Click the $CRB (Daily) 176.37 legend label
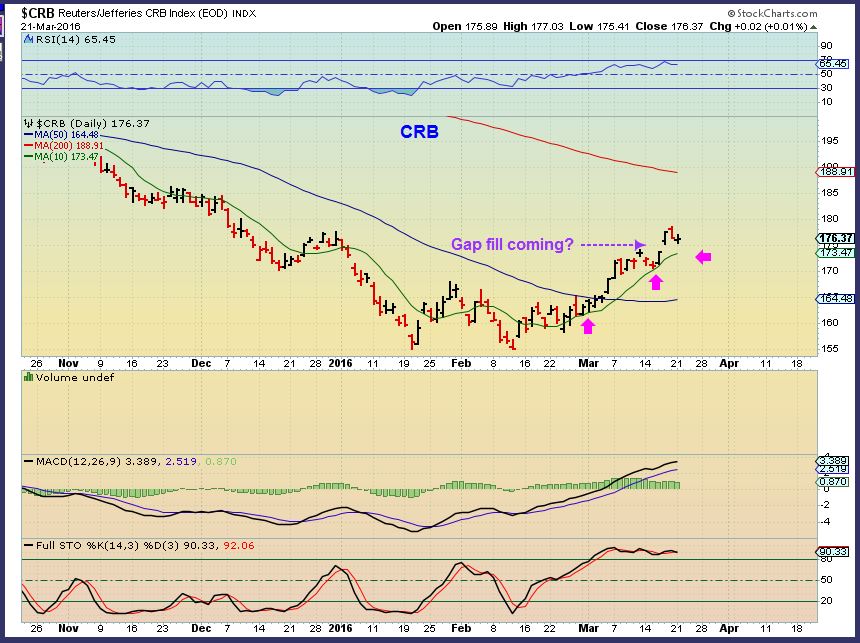860x643 pixels. coord(93,124)
